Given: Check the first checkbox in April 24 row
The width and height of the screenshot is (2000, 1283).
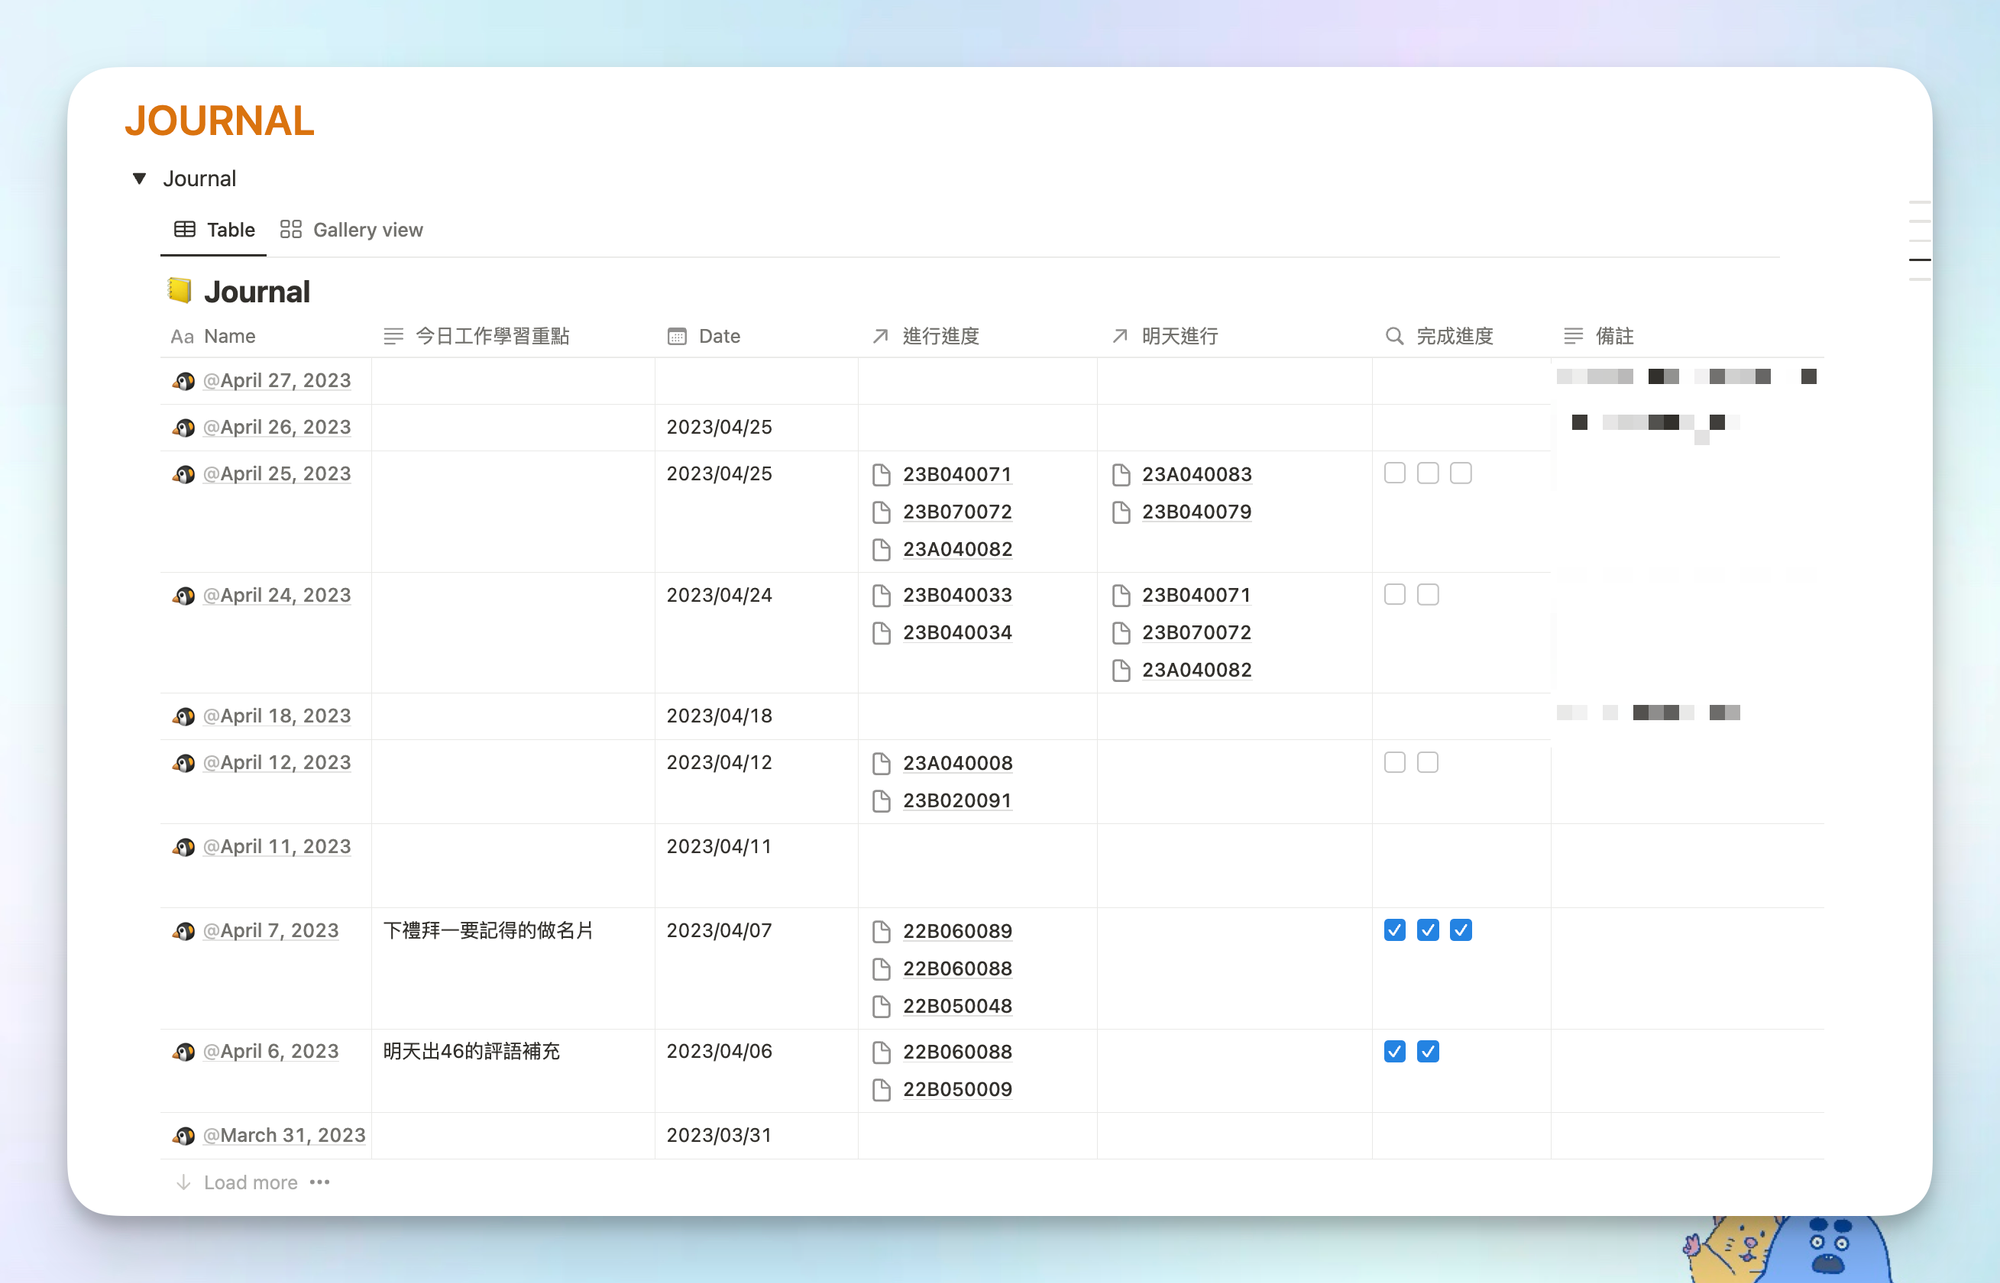Looking at the screenshot, I should pyautogui.click(x=1395, y=594).
